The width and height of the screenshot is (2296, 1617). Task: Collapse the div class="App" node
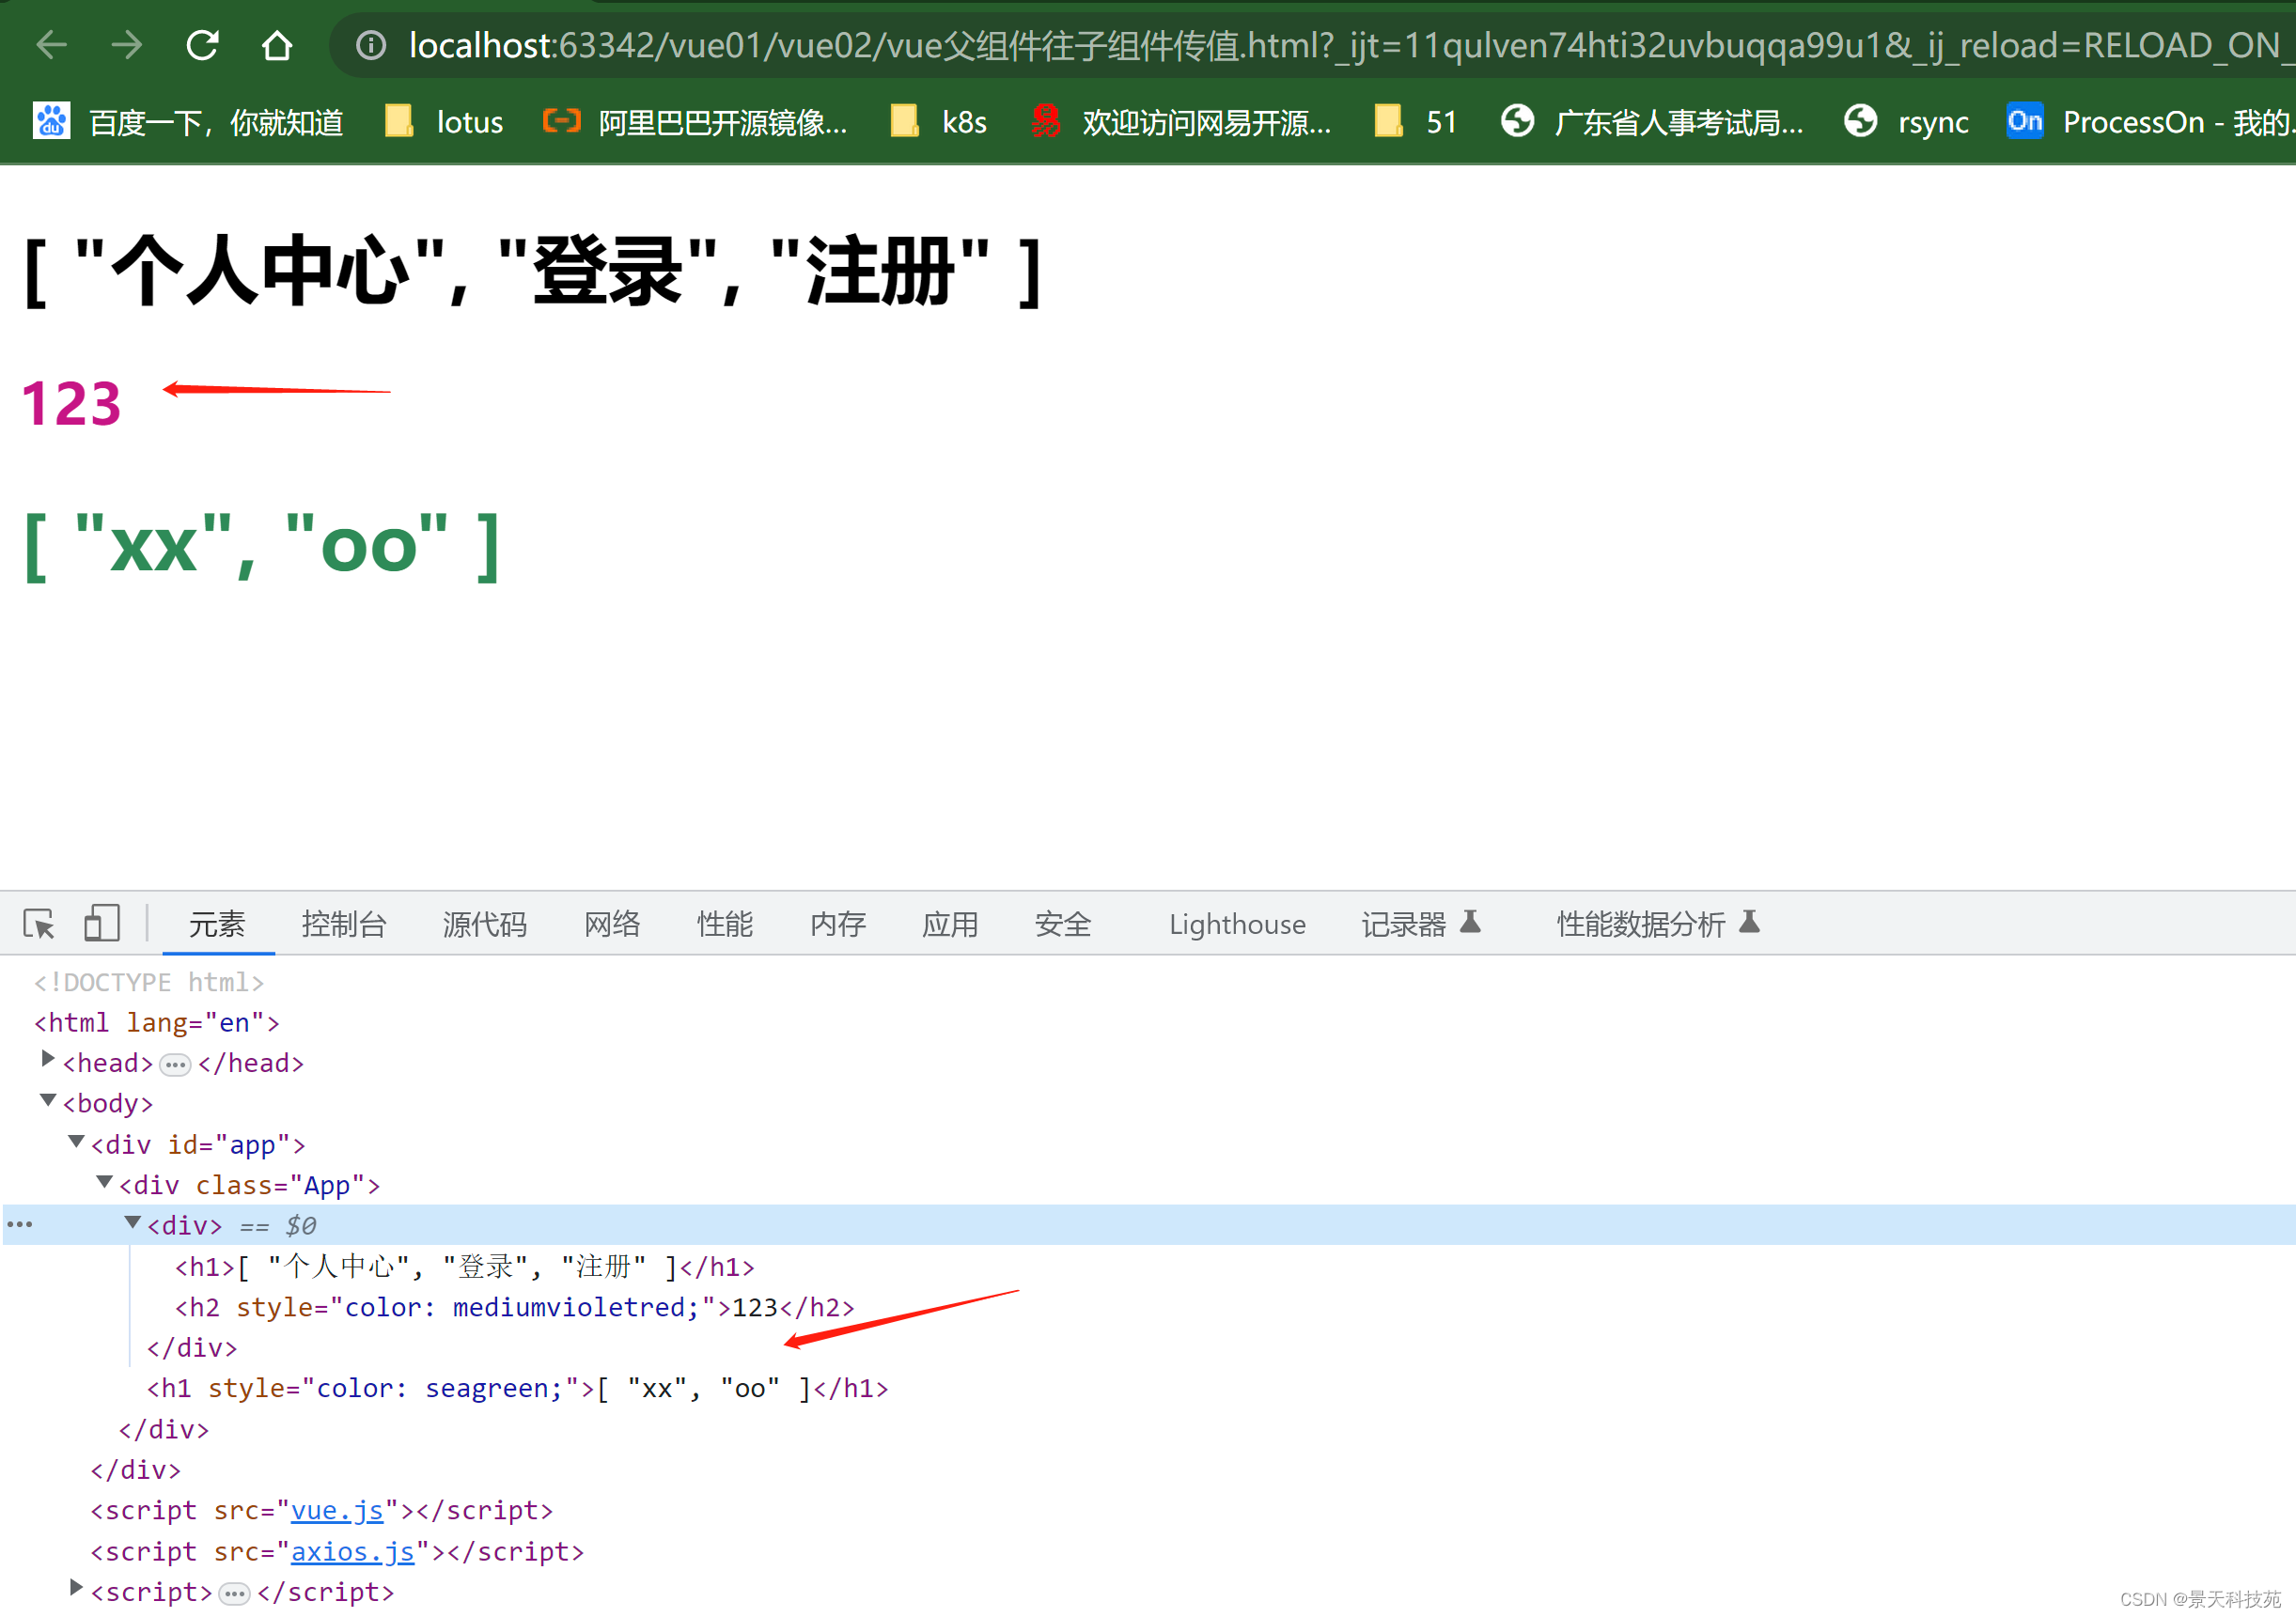coord(104,1182)
